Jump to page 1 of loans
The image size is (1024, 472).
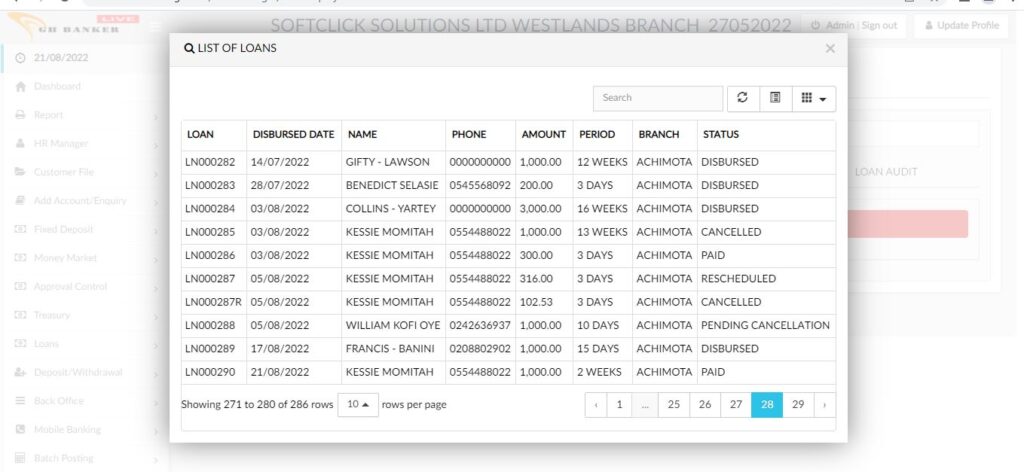pyautogui.click(x=619, y=405)
